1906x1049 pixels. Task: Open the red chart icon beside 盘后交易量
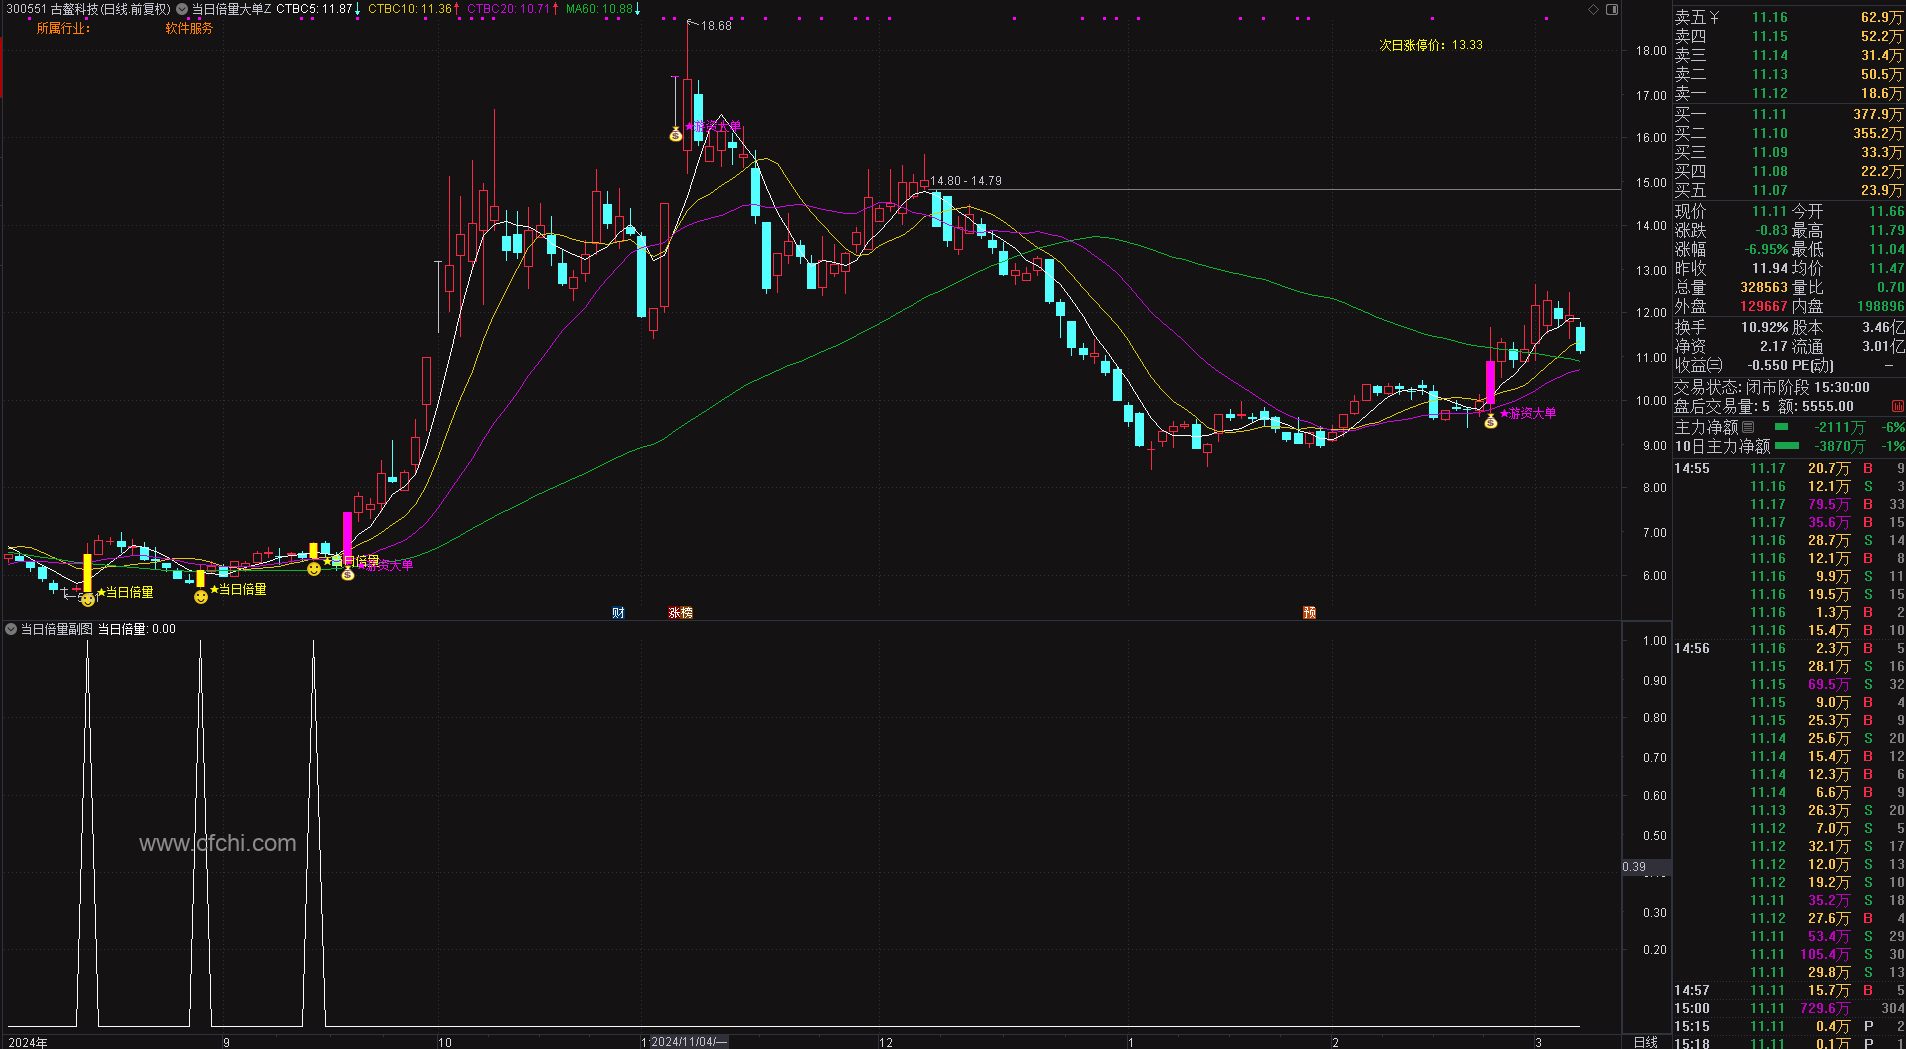click(1897, 406)
